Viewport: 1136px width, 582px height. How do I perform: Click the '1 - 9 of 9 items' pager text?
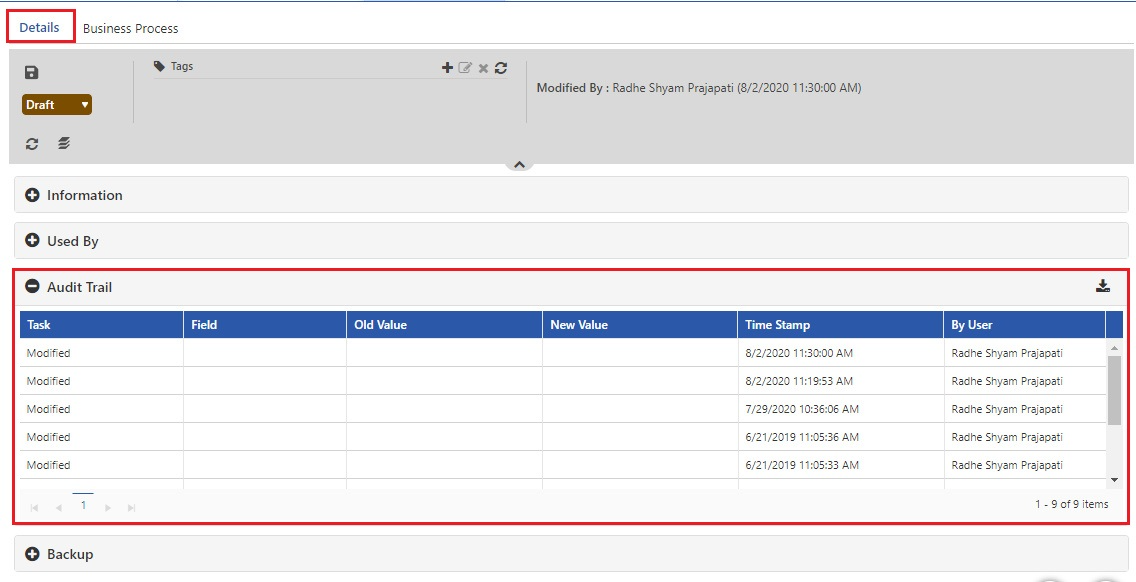point(1072,504)
